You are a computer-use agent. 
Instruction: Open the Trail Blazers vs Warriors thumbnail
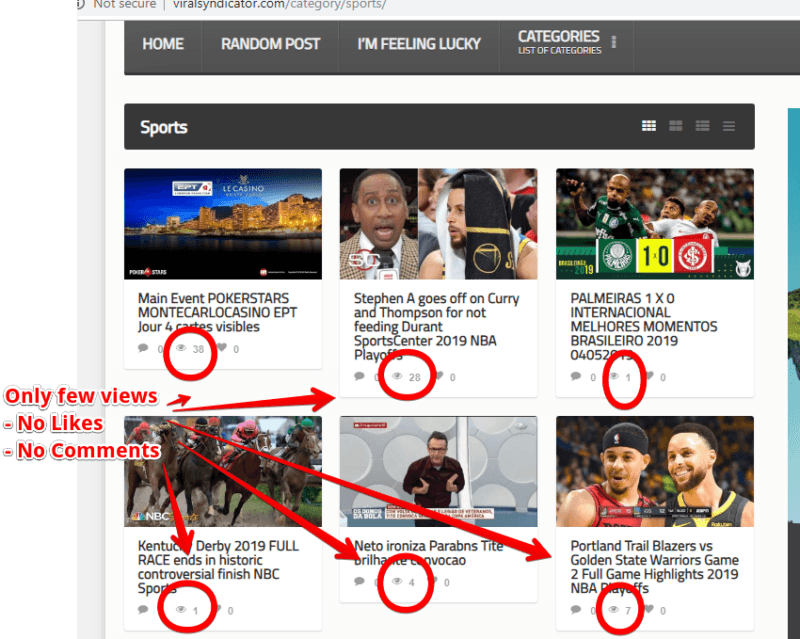[x=655, y=471]
